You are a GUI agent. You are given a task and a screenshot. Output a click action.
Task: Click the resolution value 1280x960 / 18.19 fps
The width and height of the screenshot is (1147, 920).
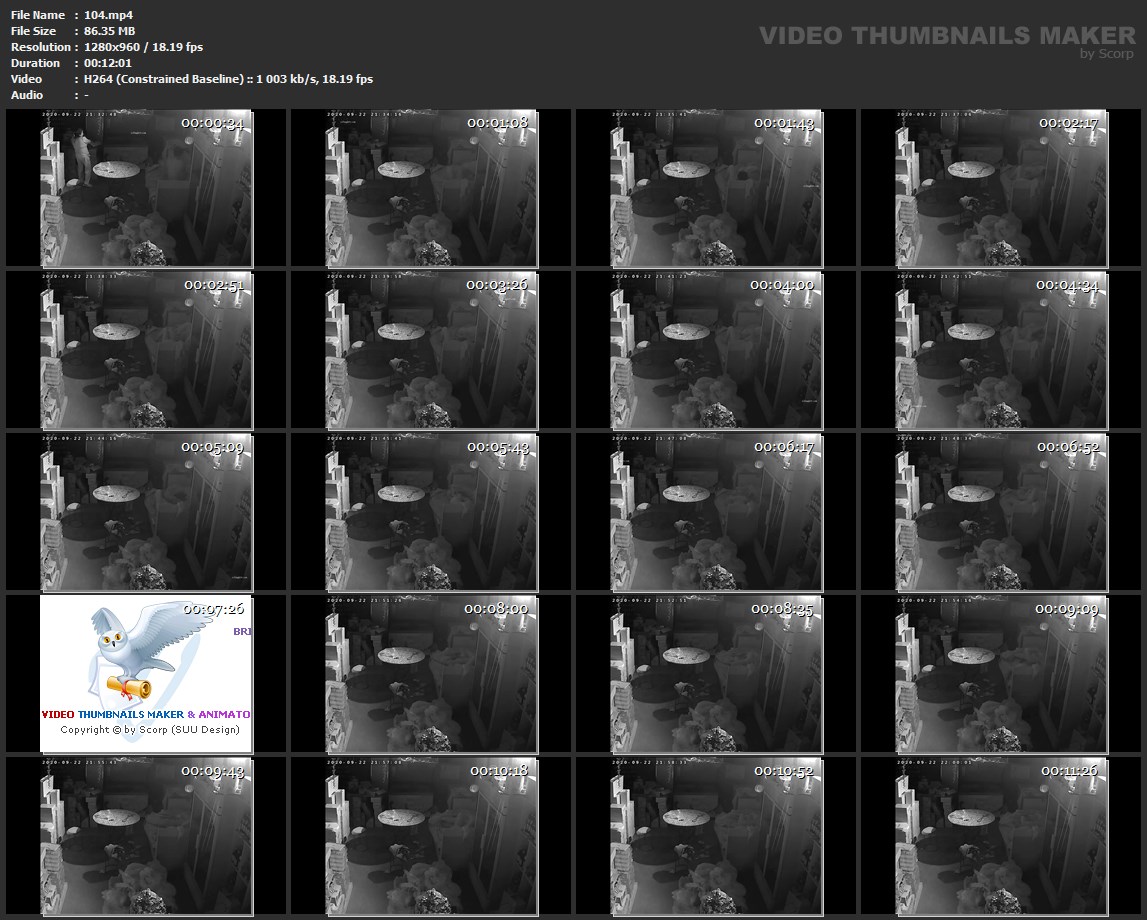(x=143, y=47)
